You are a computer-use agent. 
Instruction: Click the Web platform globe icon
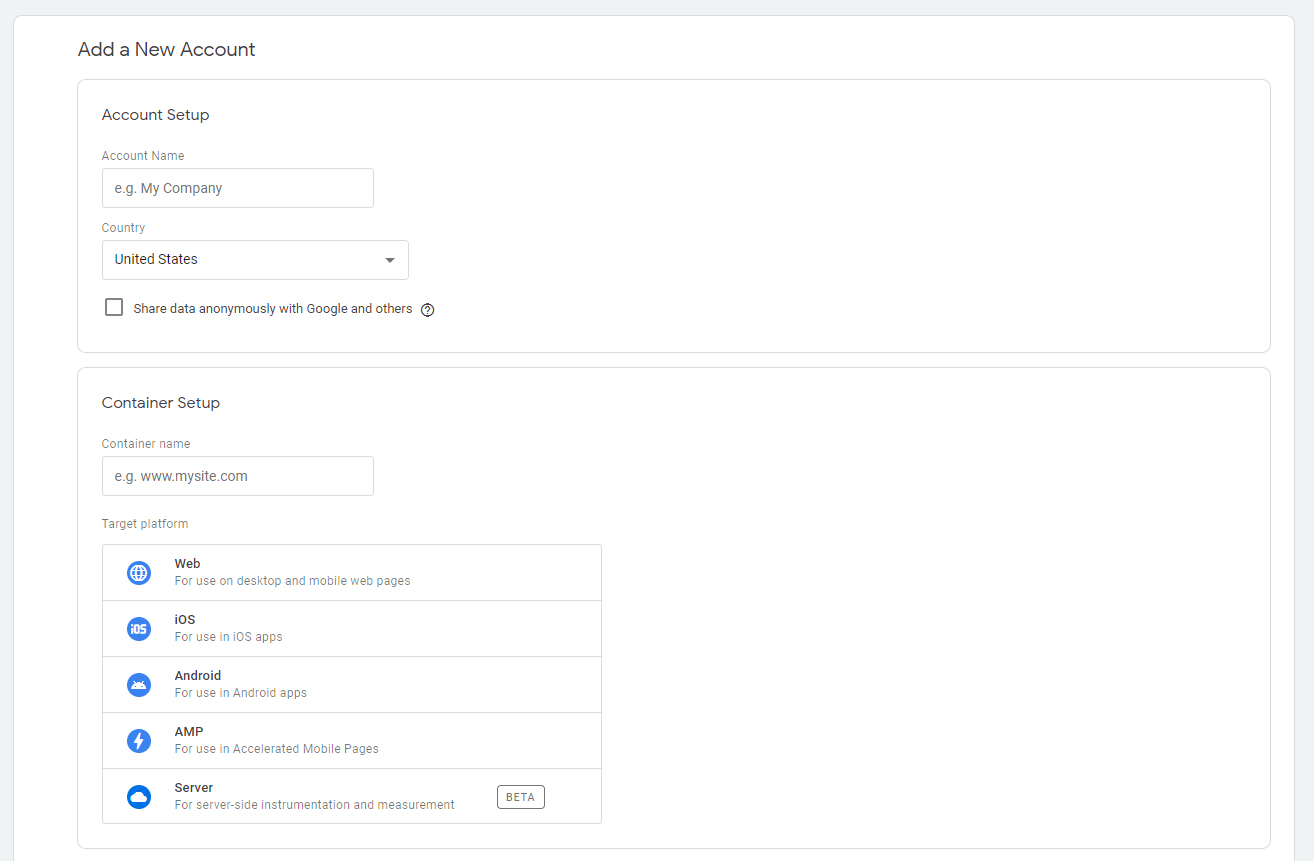(x=139, y=573)
